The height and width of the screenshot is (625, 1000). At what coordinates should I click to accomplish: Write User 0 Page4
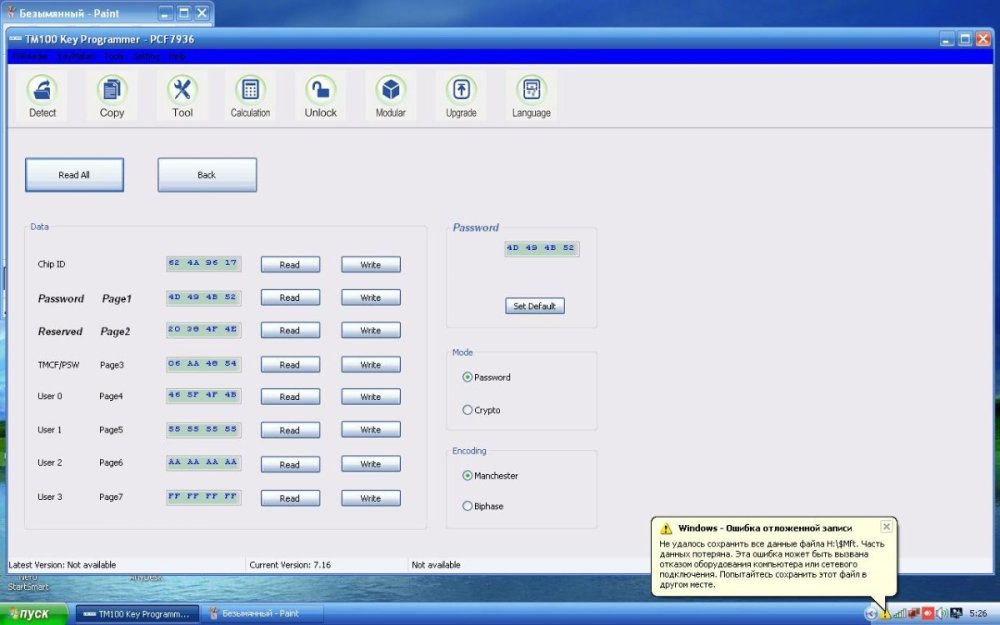pyautogui.click(x=371, y=397)
